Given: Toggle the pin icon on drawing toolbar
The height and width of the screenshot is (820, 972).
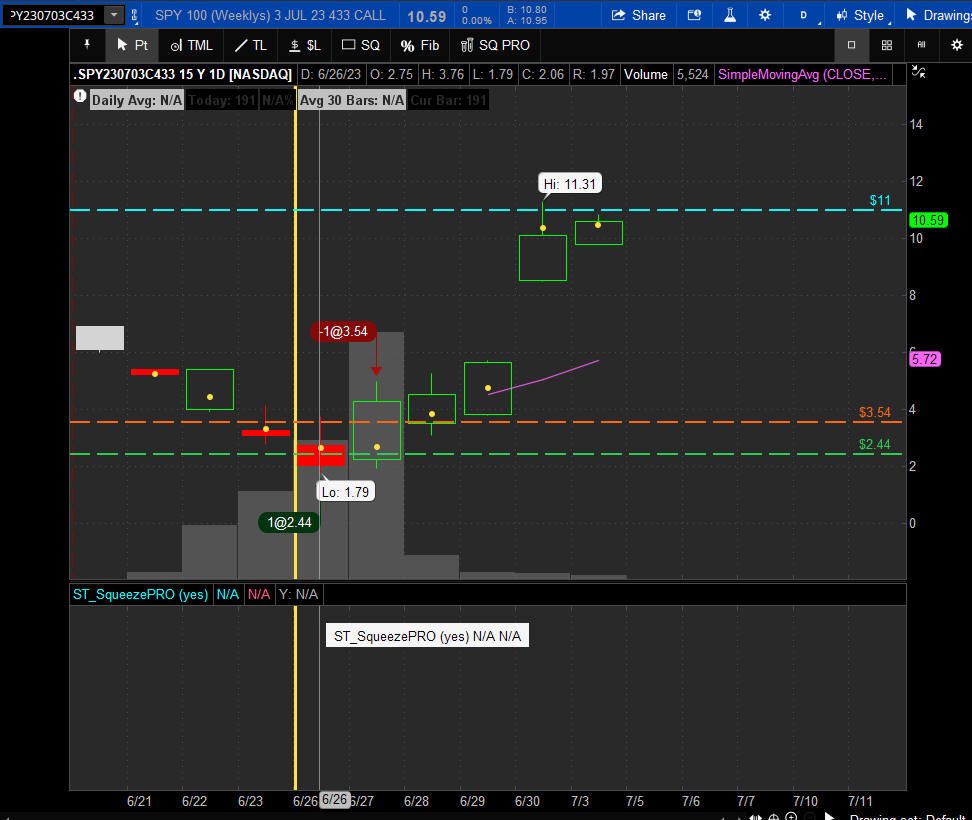Looking at the screenshot, I should [87, 45].
